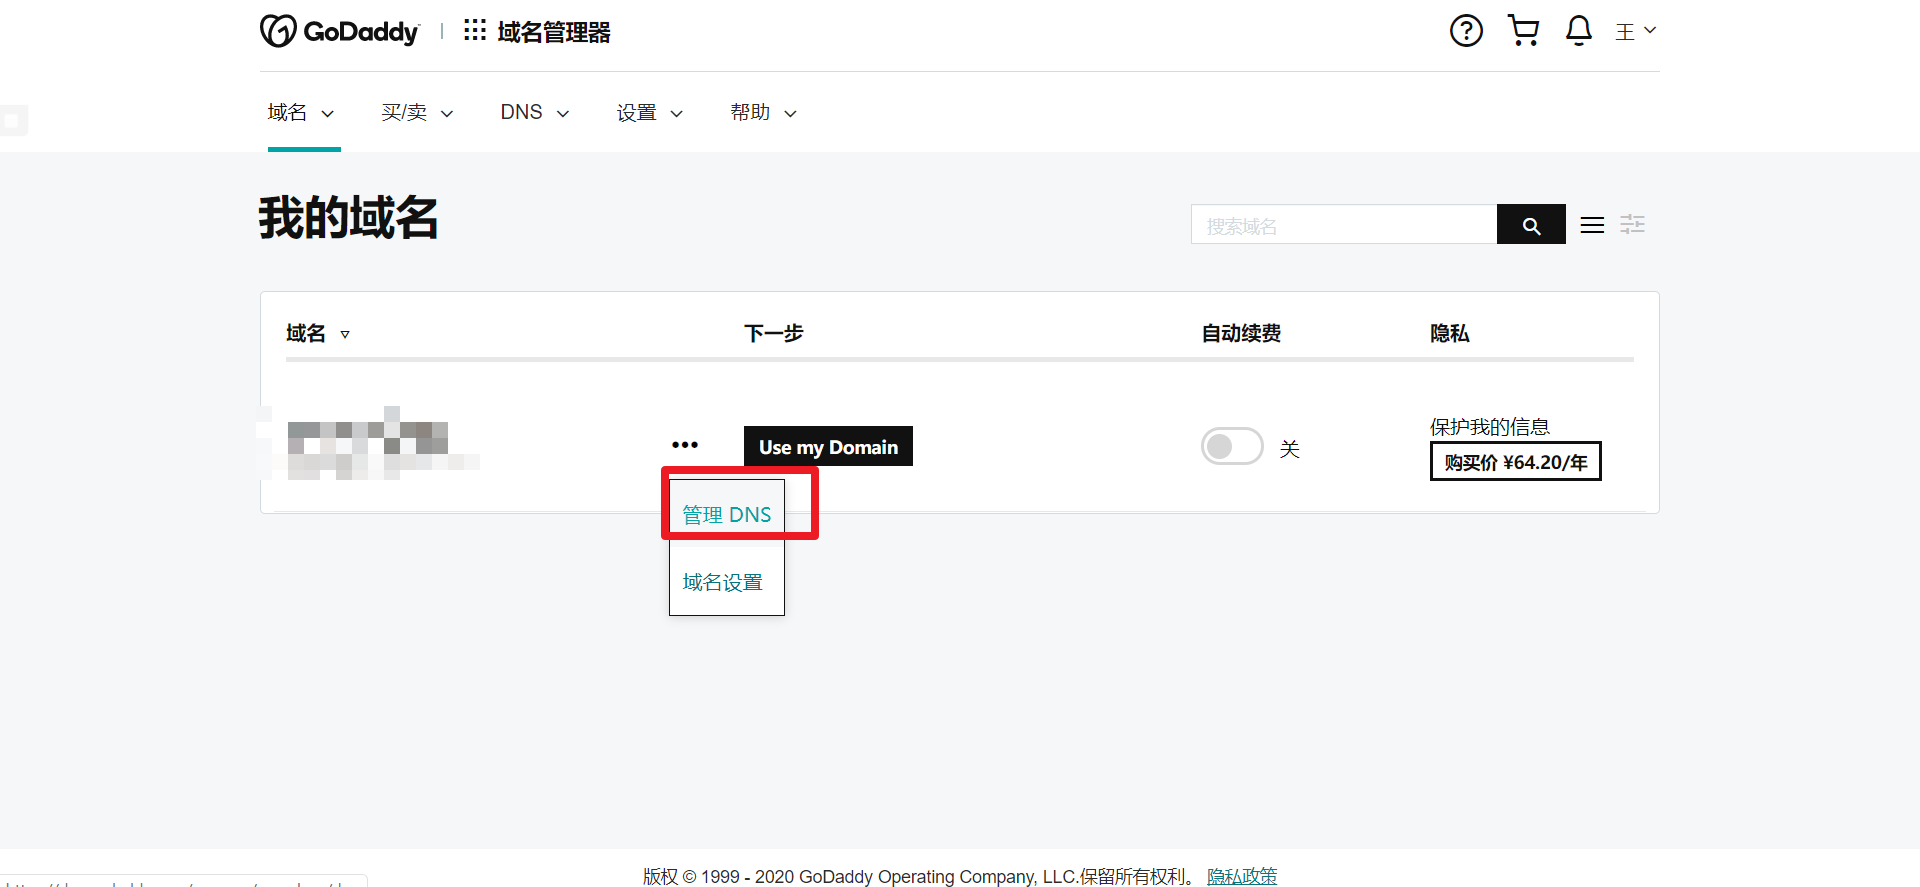
Task: Open the filter sliders icon
Action: (1632, 224)
